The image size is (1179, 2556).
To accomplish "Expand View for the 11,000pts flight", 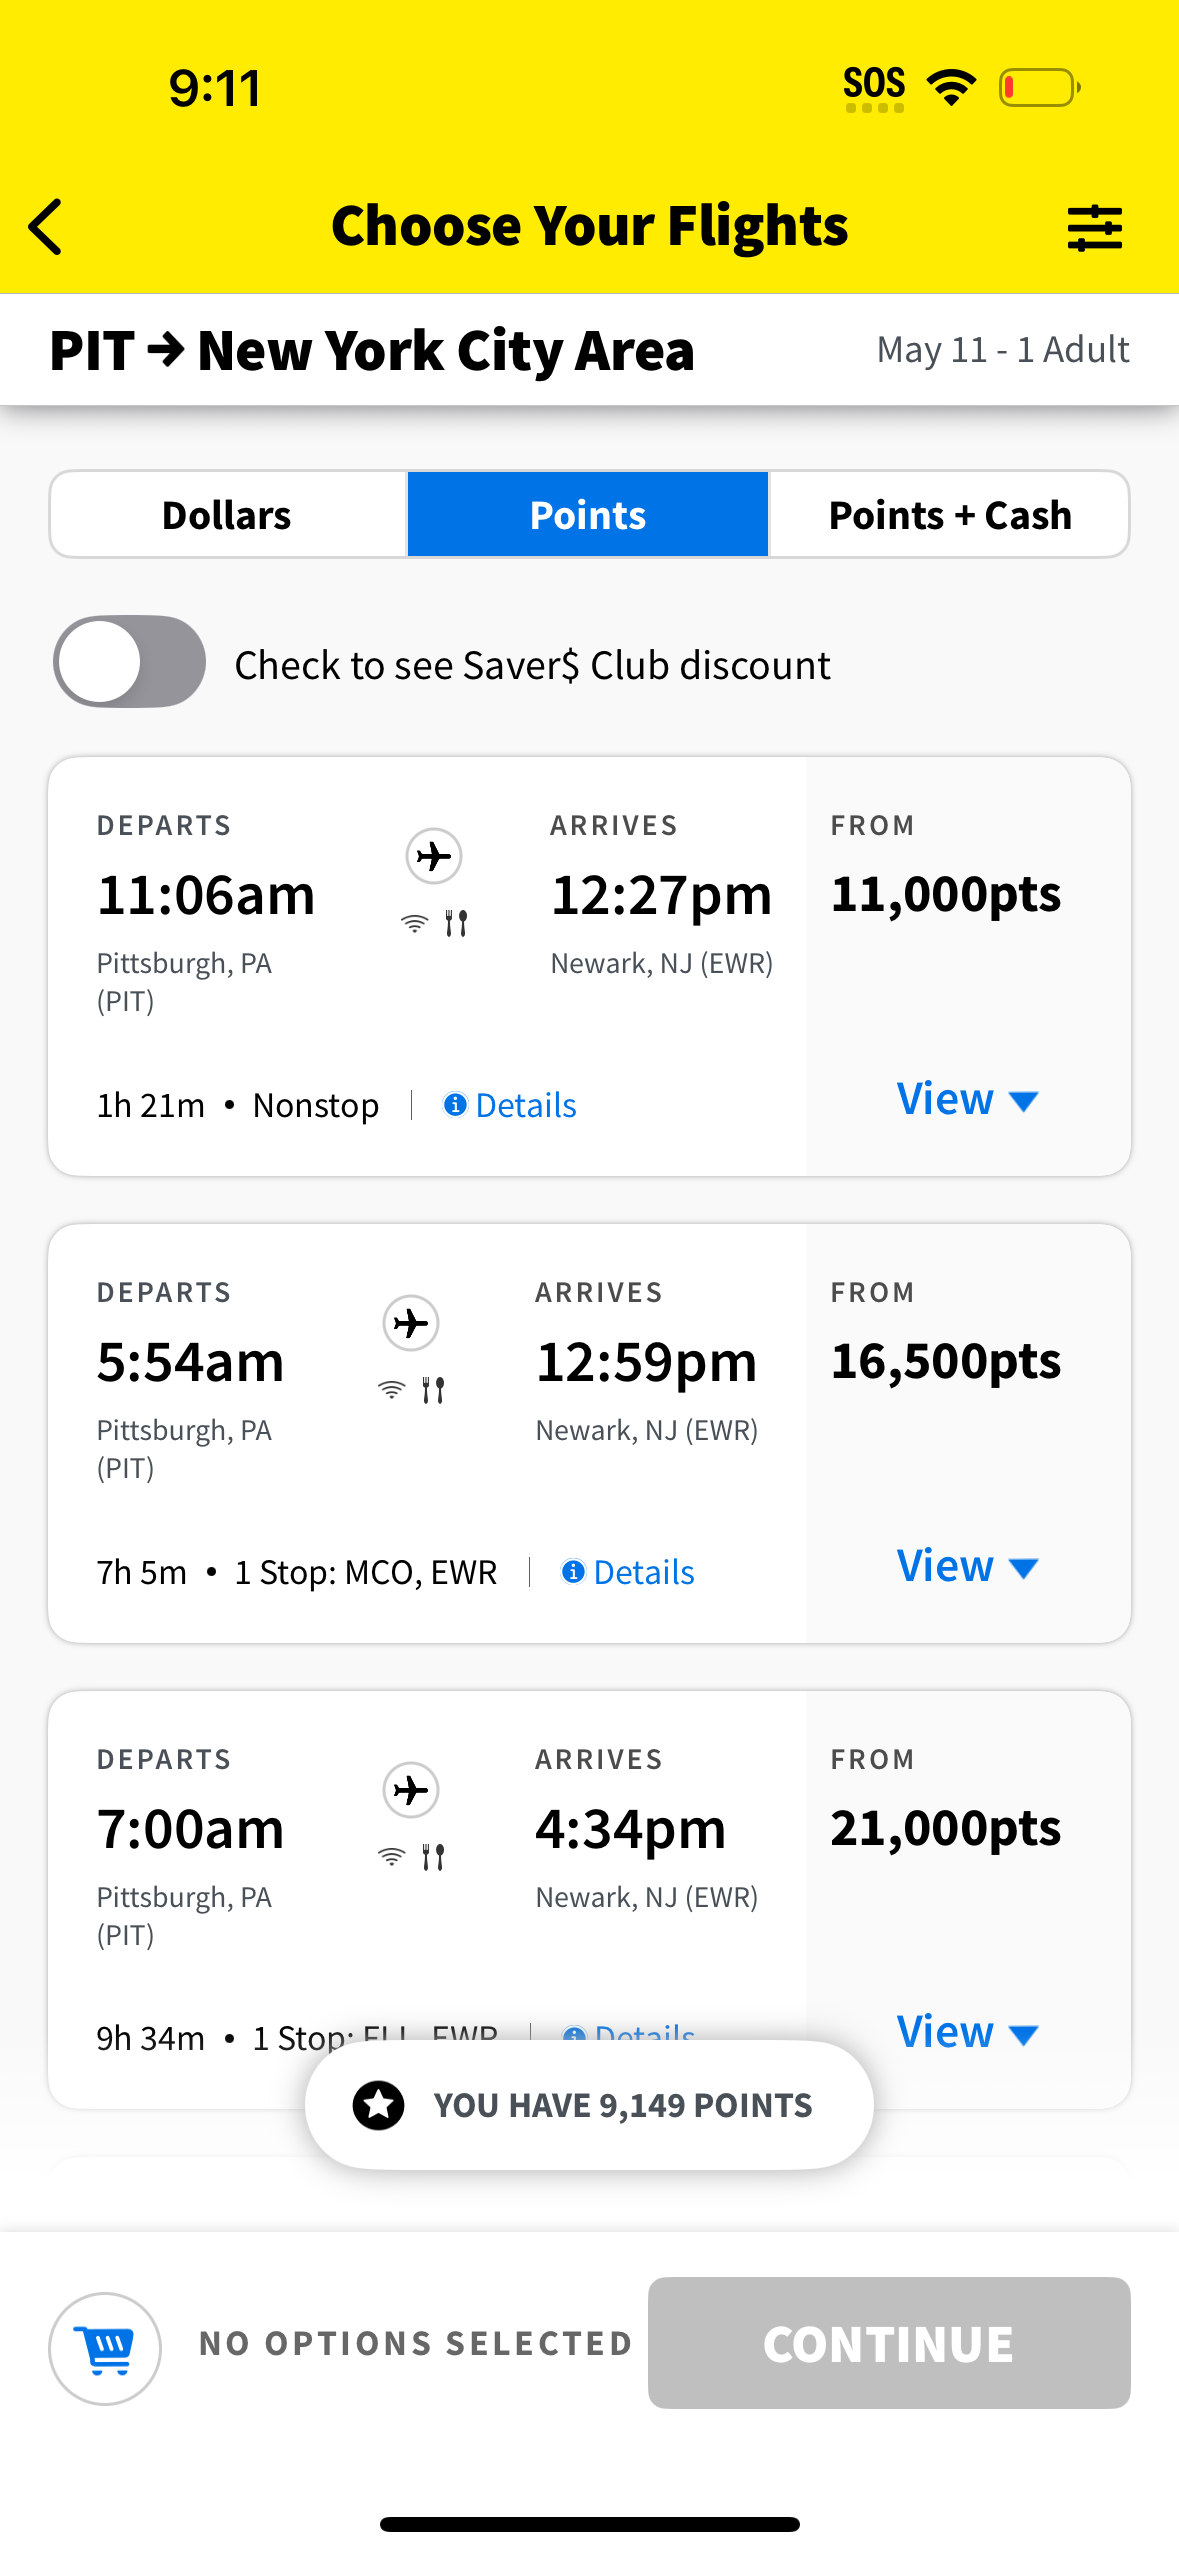I will pyautogui.click(x=966, y=1100).
